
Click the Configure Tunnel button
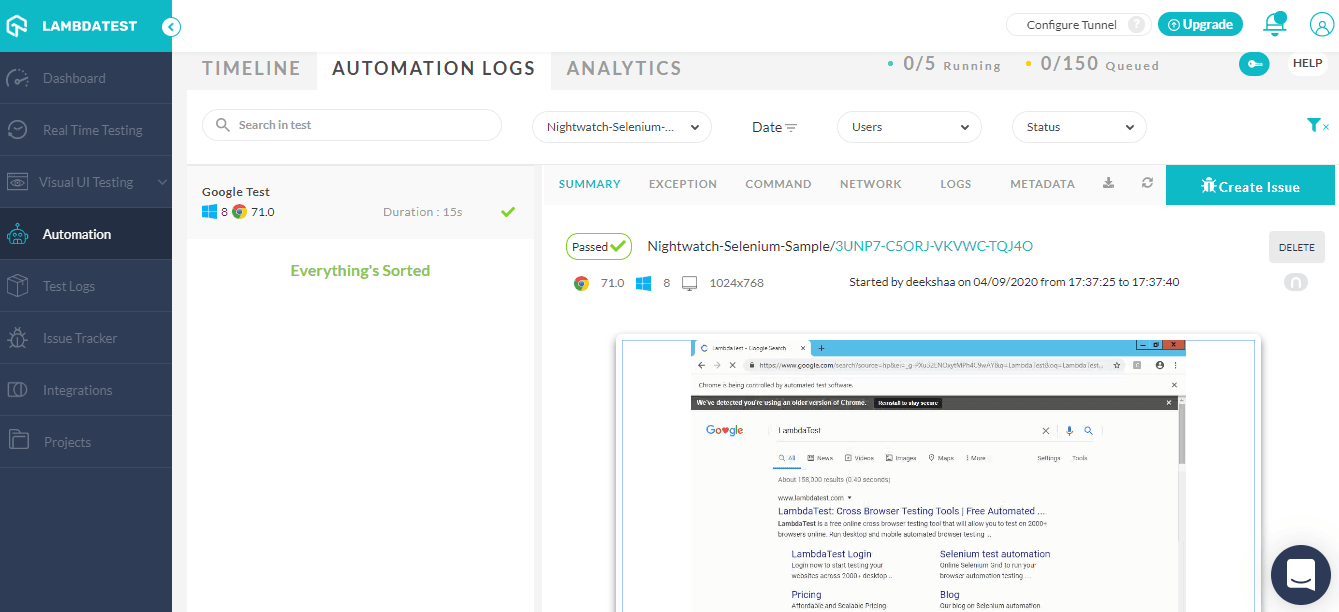click(1077, 25)
